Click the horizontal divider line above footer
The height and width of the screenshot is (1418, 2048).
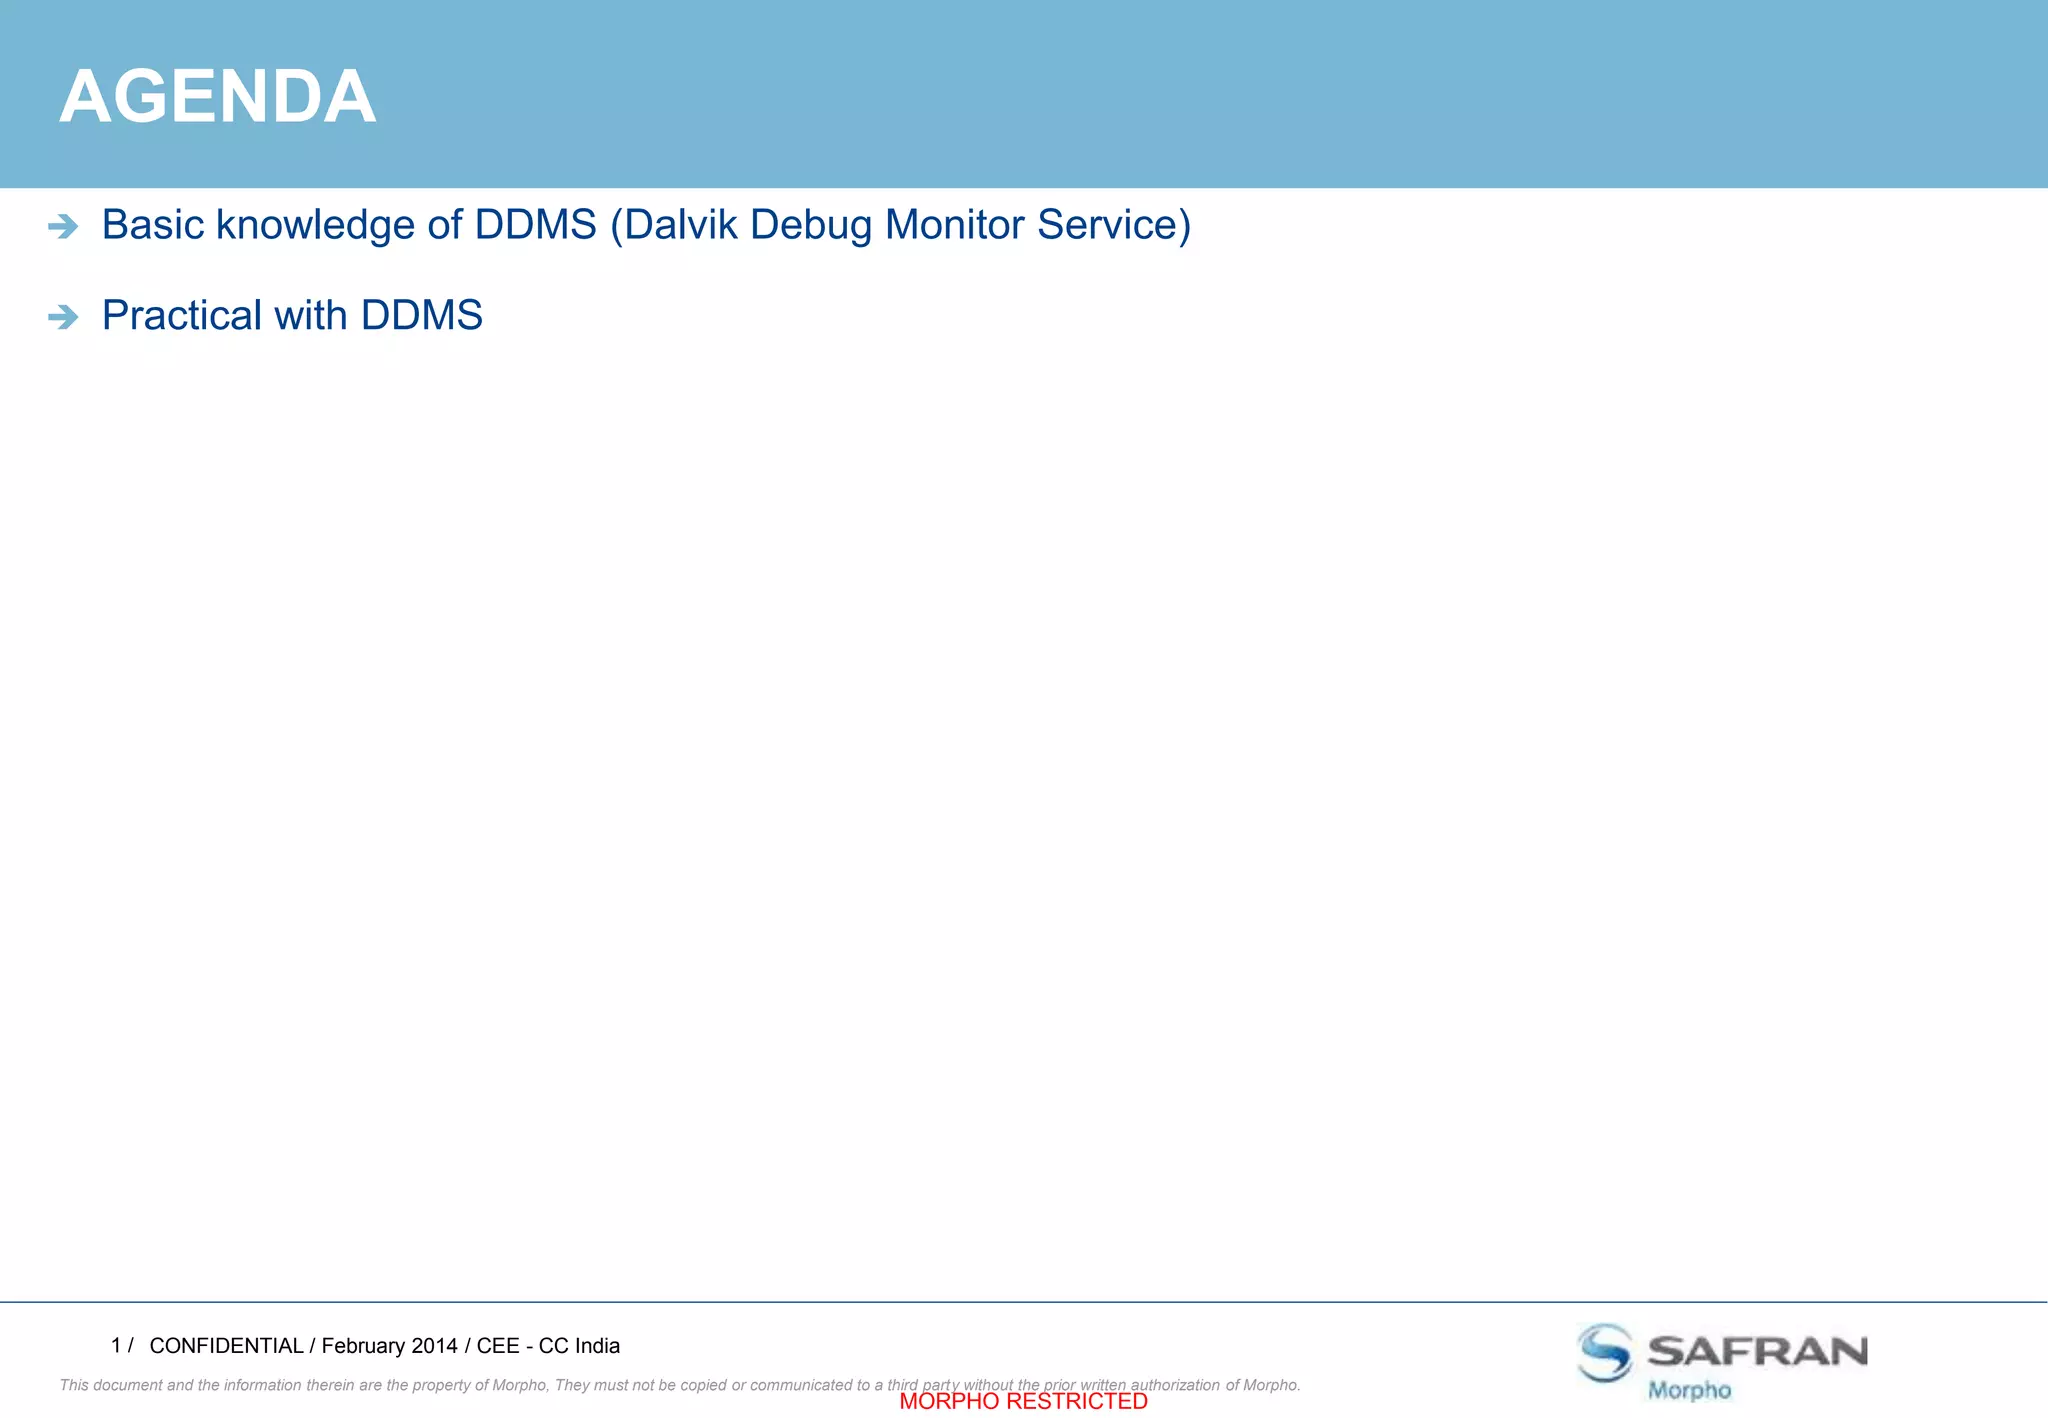click(1024, 1302)
